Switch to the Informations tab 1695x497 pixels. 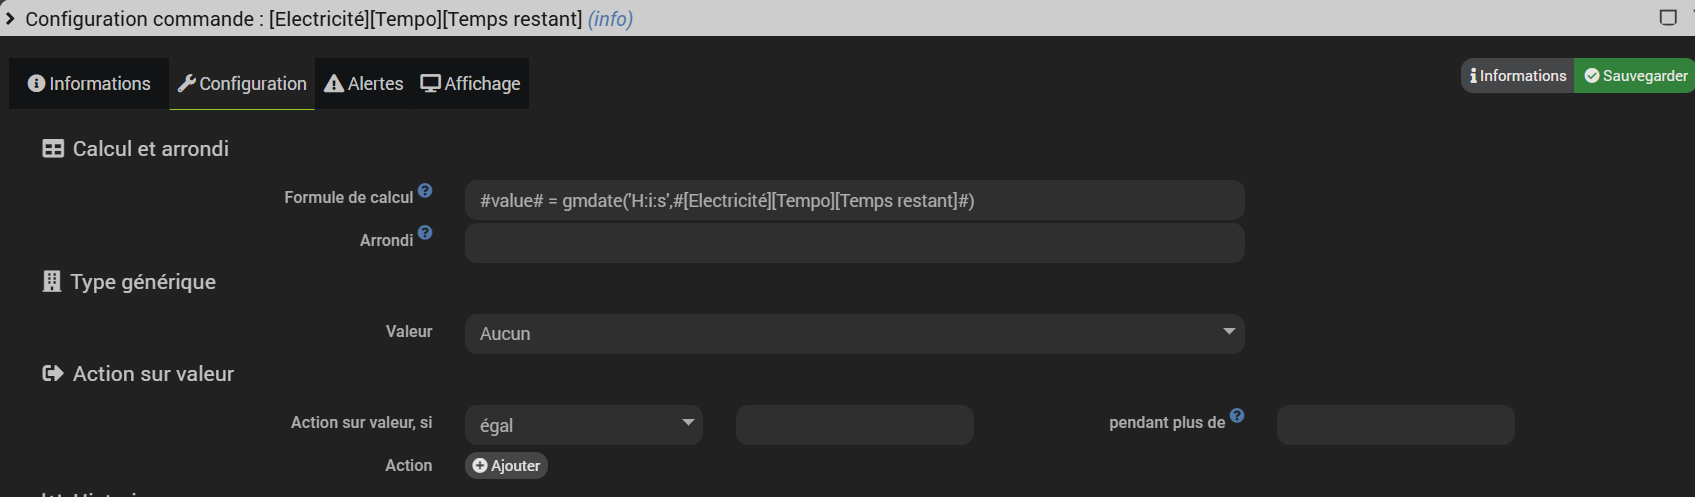point(89,84)
